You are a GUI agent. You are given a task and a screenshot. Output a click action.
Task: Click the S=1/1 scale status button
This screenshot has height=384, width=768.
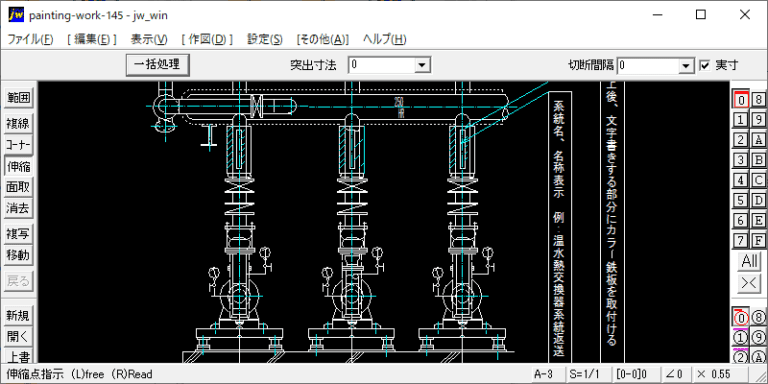pyautogui.click(x=588, y=374)
